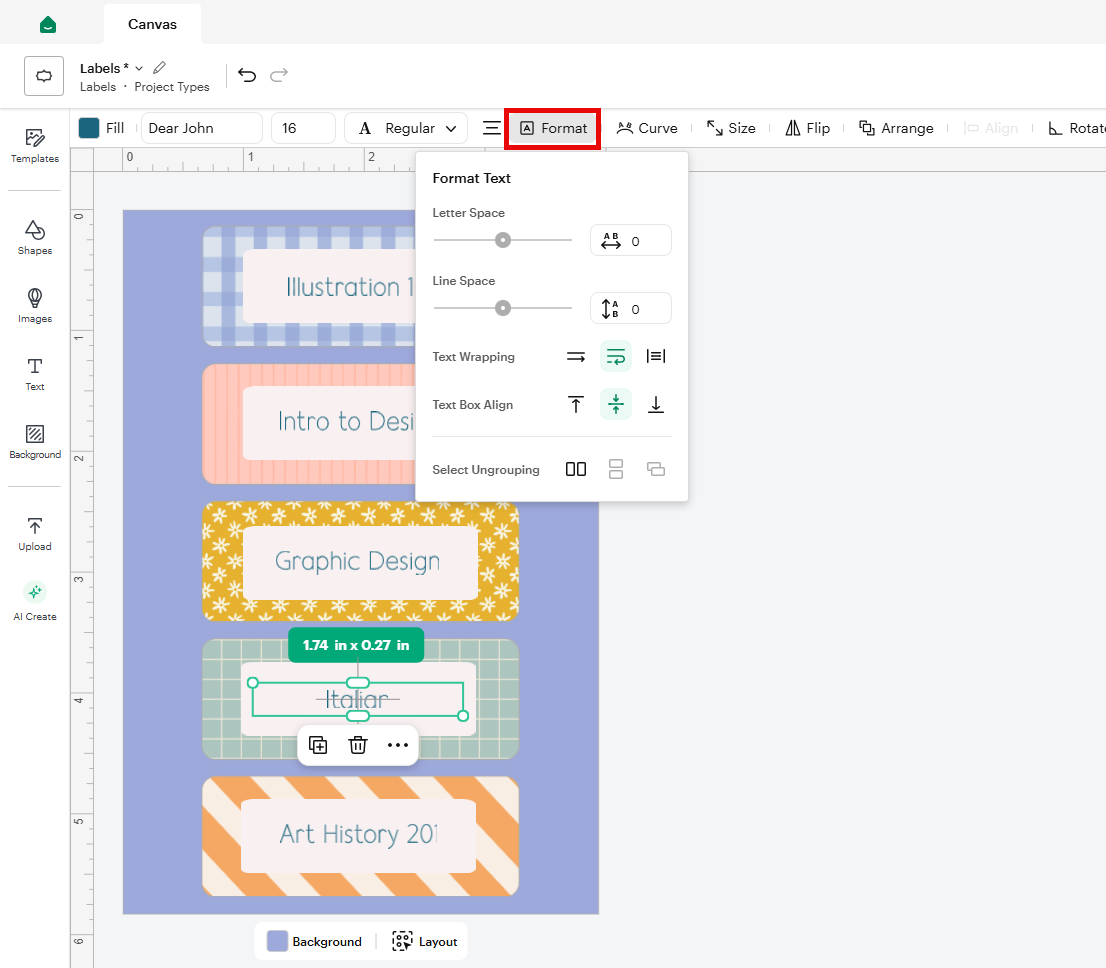Screen dimensions: 1106x968
Task: Open the Regular font style dropdown
Action: point(406,128)
